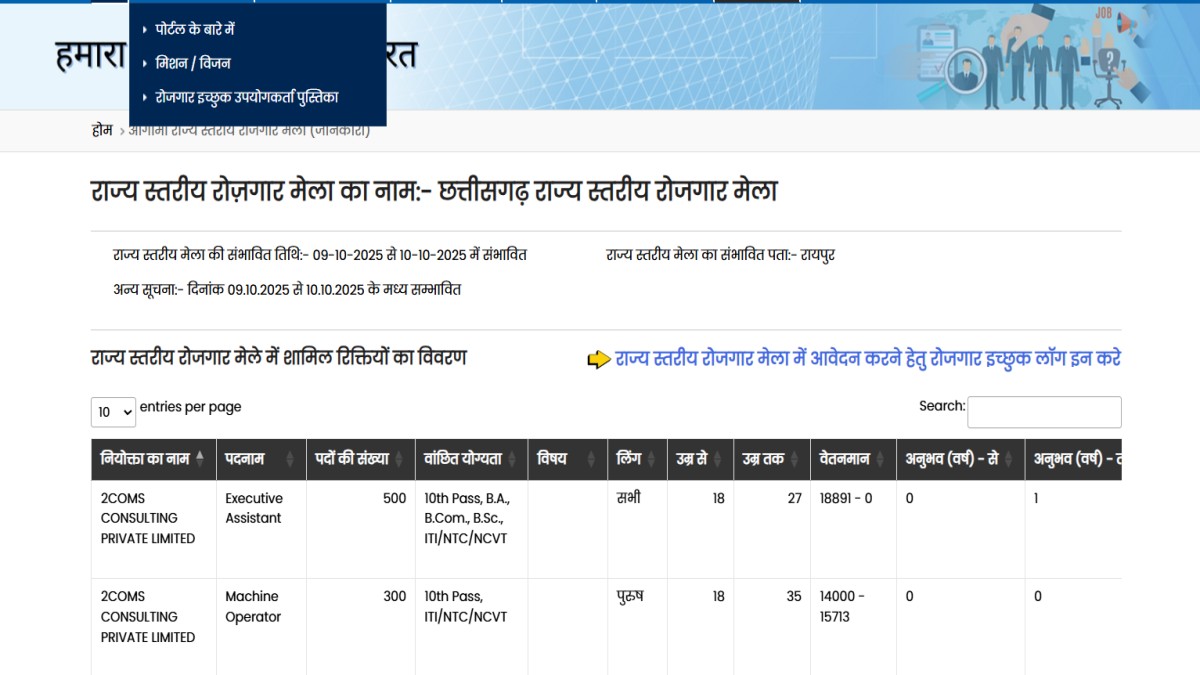Screen dimensions: 1200x675
Task: Open रोजगार इच्छुक लॉग इन application link
Action: tap(867, 358)
